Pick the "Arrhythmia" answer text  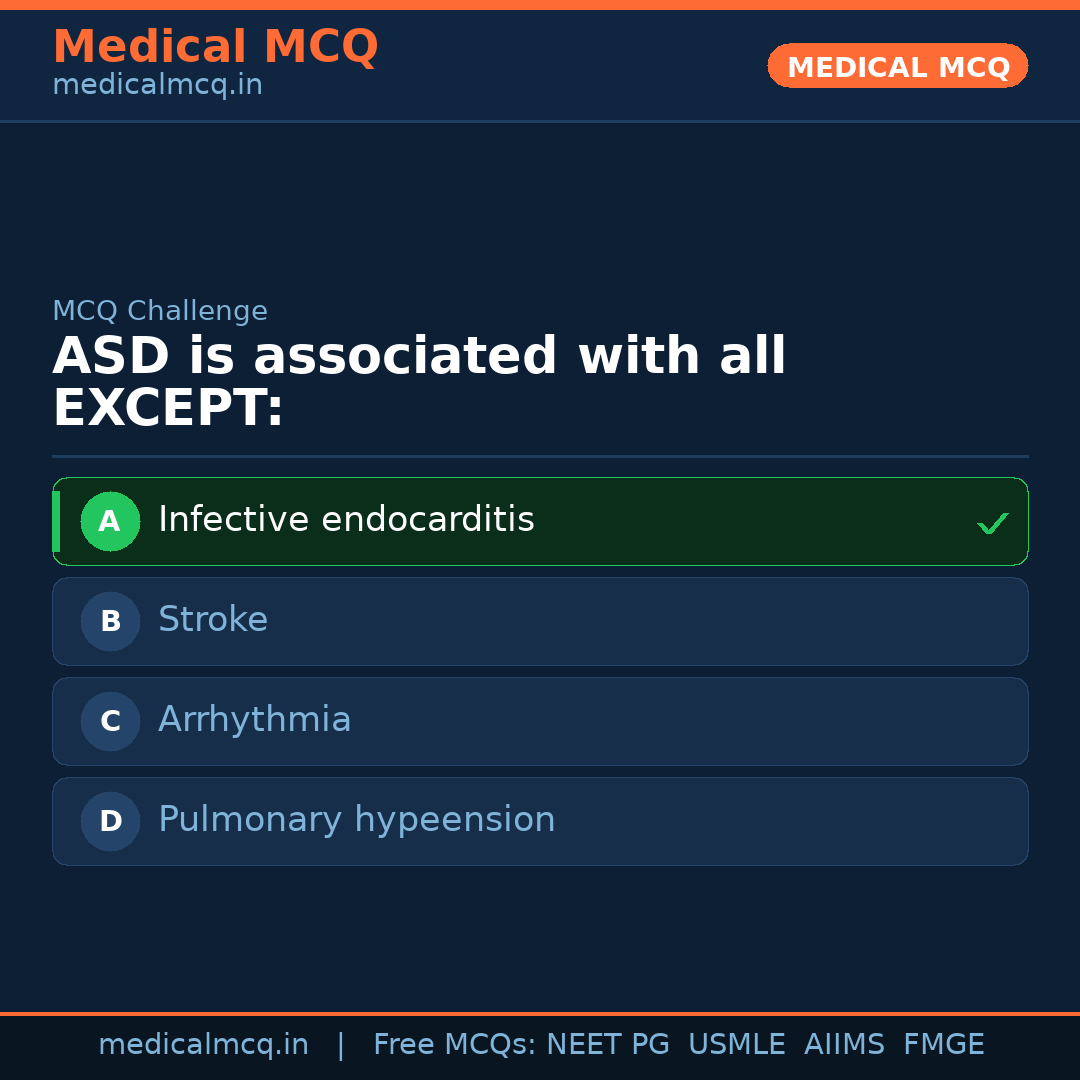click(255, 720)
